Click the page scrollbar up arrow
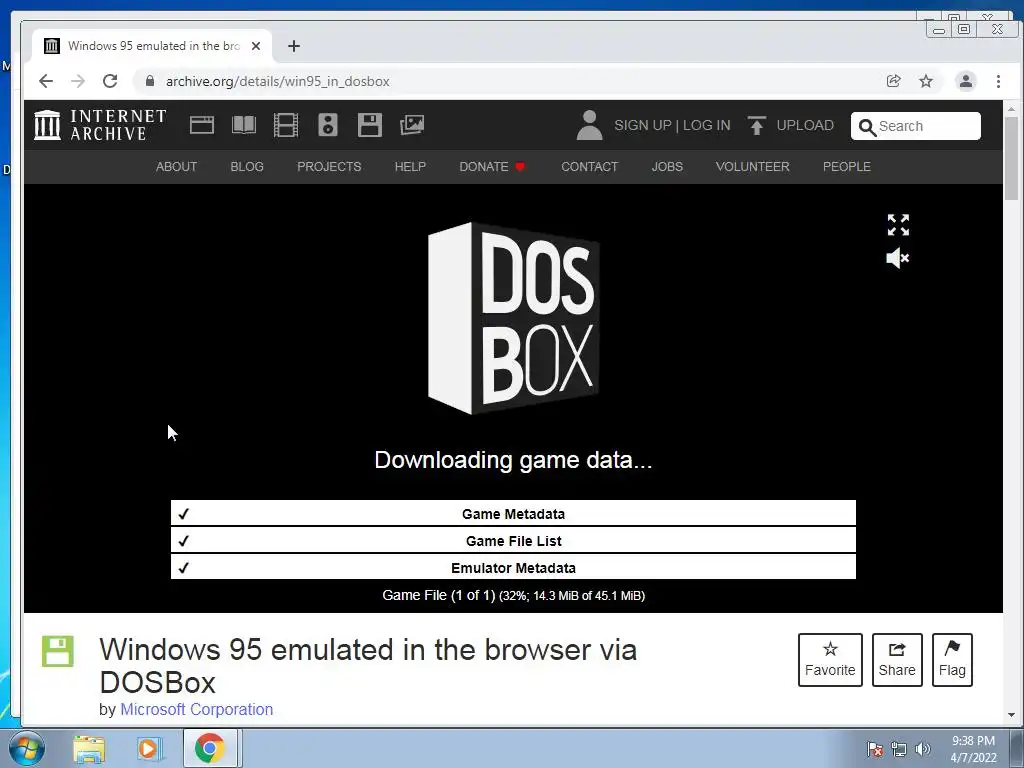1024x768 pixels. (1011, 108)
